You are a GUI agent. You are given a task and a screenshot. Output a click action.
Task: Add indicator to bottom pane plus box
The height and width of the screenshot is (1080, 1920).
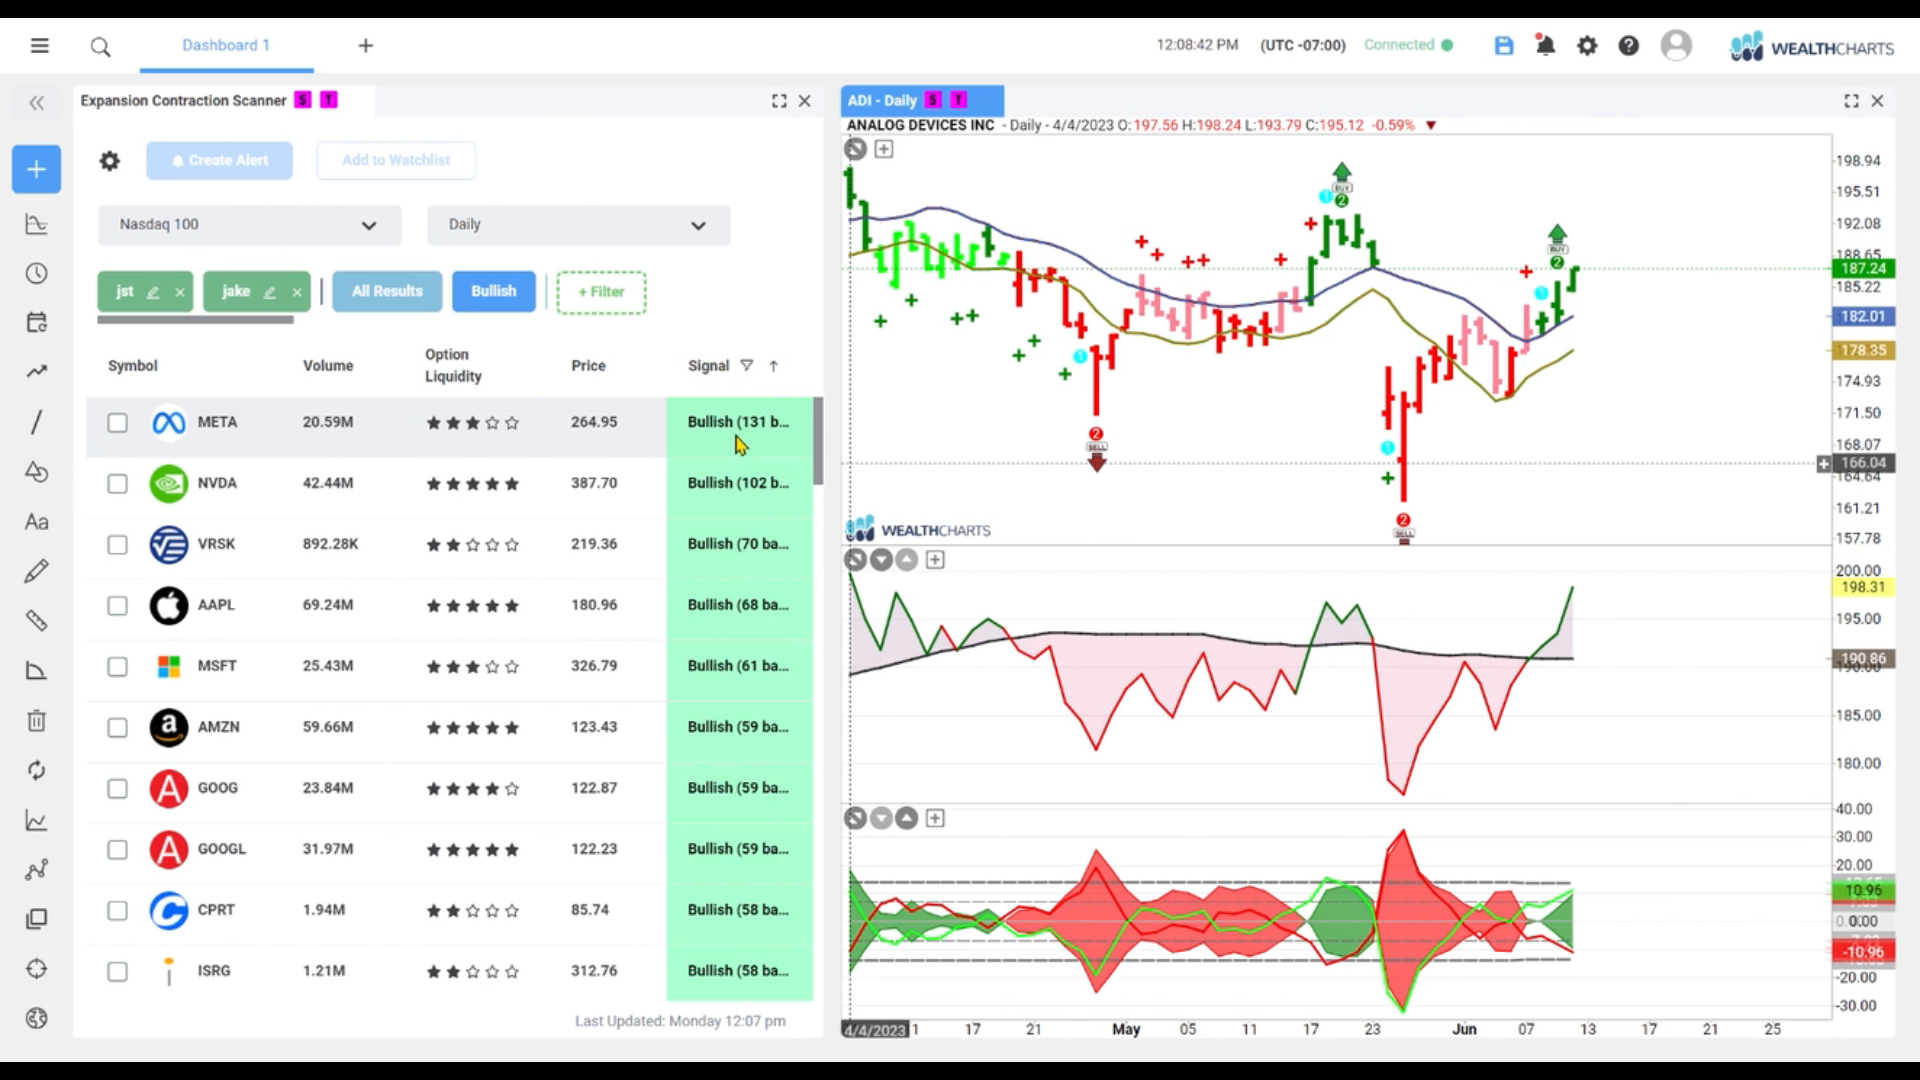[935, 819]
